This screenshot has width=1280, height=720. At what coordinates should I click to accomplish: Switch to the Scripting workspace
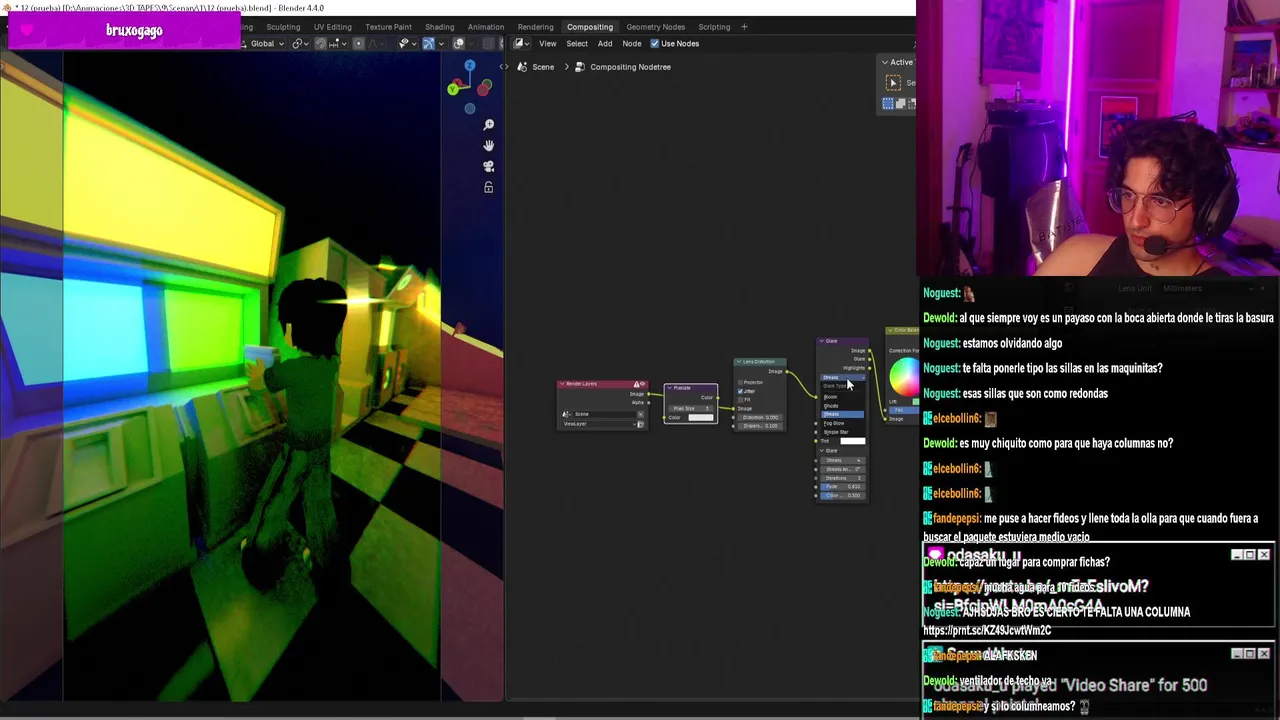click(714, 27)
